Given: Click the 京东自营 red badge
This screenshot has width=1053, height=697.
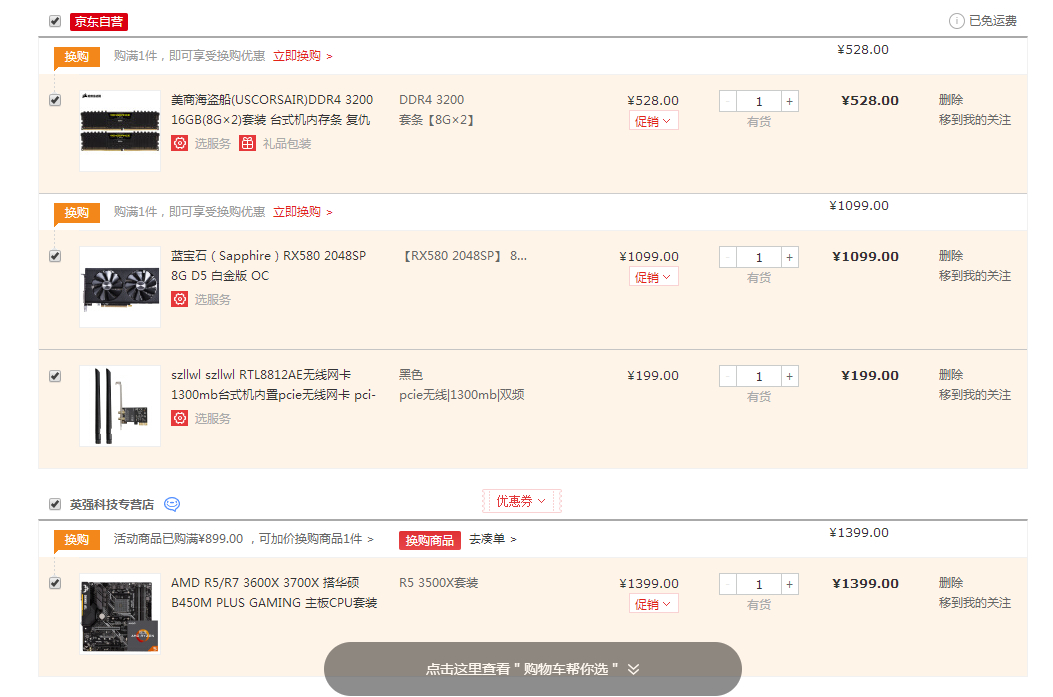Looking at the screenshot, I should 99,21.
